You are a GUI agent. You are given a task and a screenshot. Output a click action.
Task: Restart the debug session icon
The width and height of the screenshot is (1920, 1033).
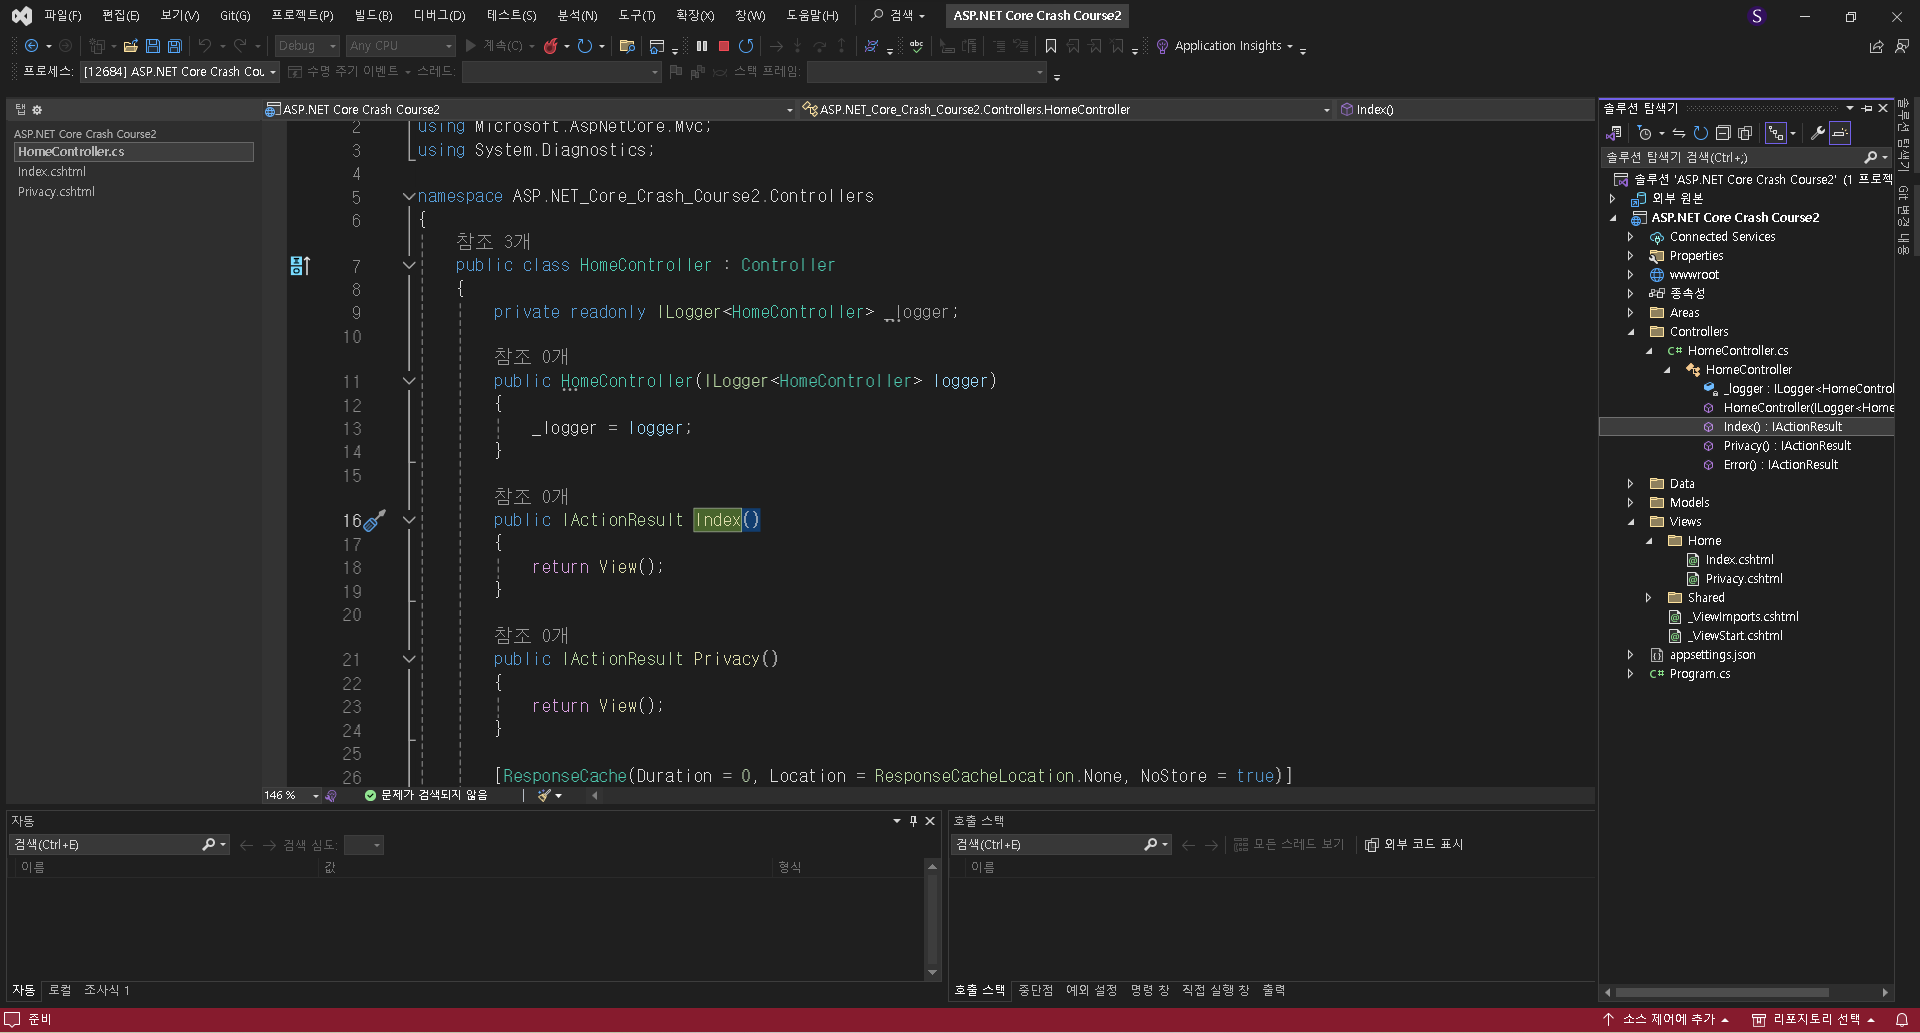tap(746, 46)
